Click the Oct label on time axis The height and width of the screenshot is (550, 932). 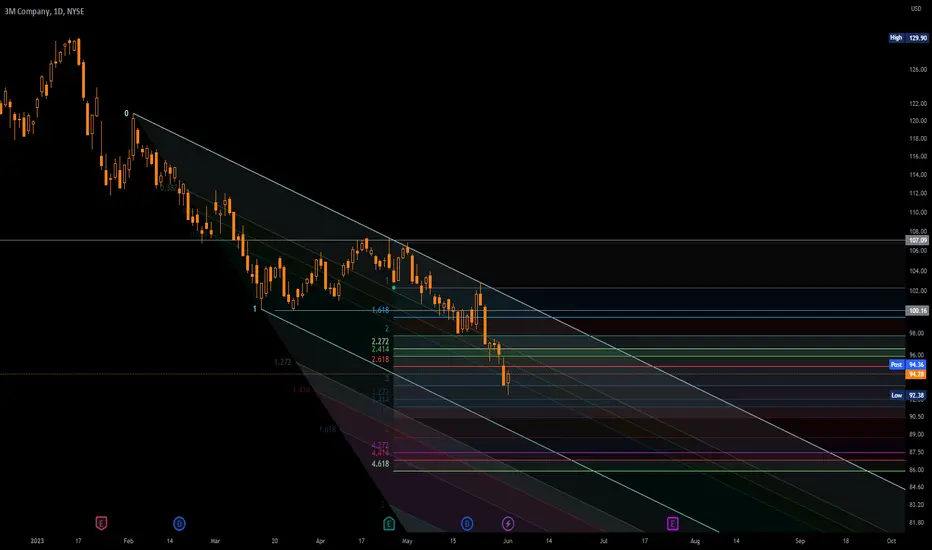[x=891, y=540]
